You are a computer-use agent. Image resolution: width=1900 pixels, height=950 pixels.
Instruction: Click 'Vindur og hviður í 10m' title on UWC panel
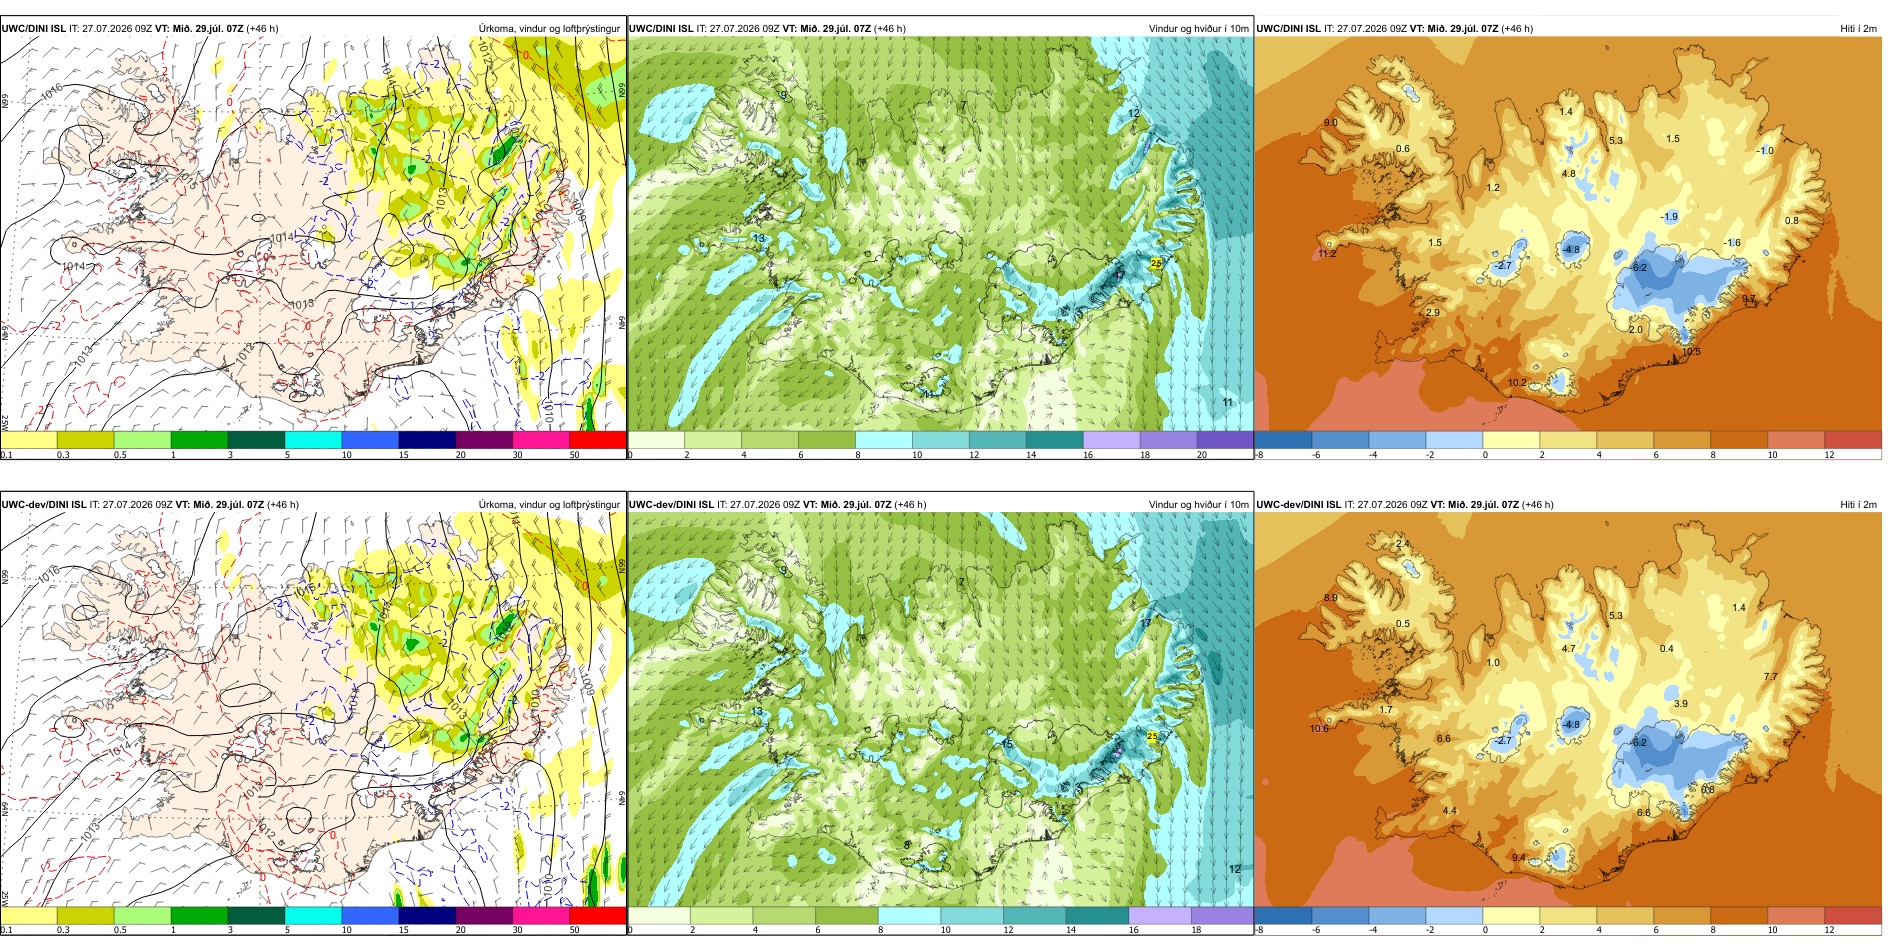[1198, 29]
